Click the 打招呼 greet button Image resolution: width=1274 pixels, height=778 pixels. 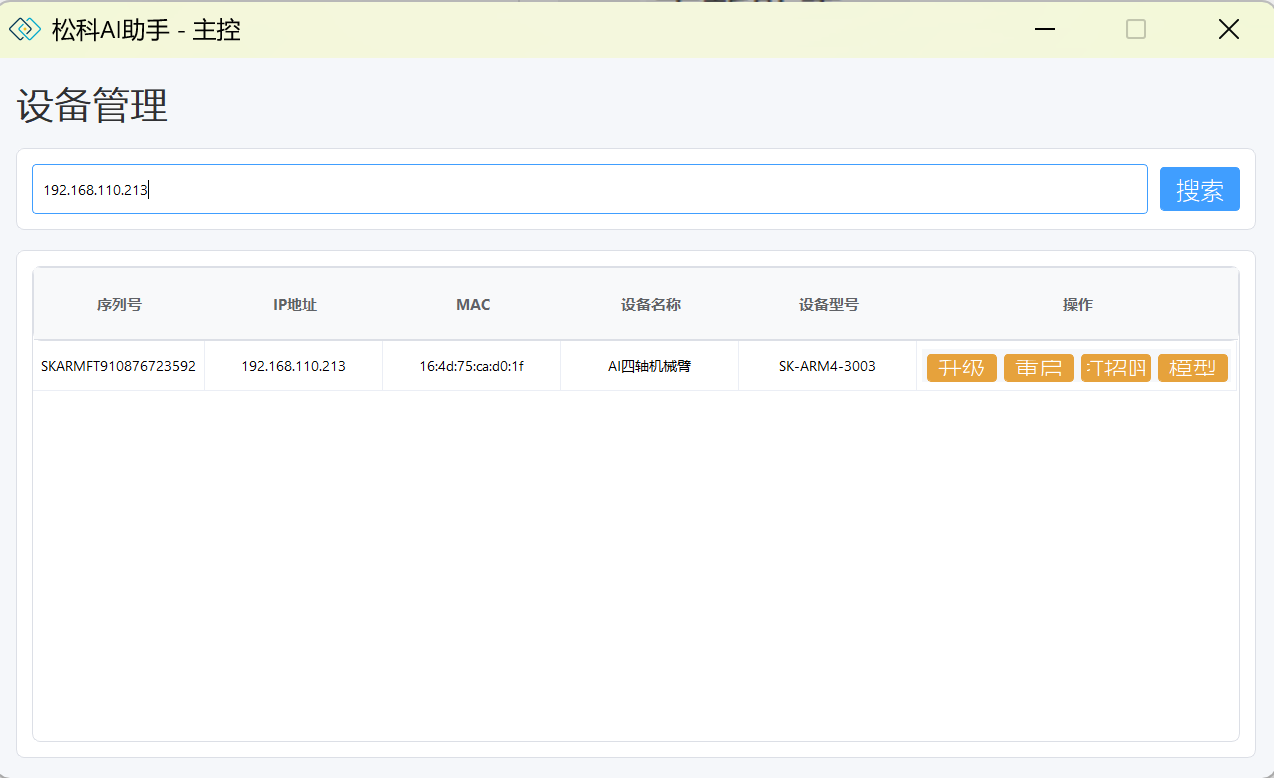click(x=1115, y=368)
